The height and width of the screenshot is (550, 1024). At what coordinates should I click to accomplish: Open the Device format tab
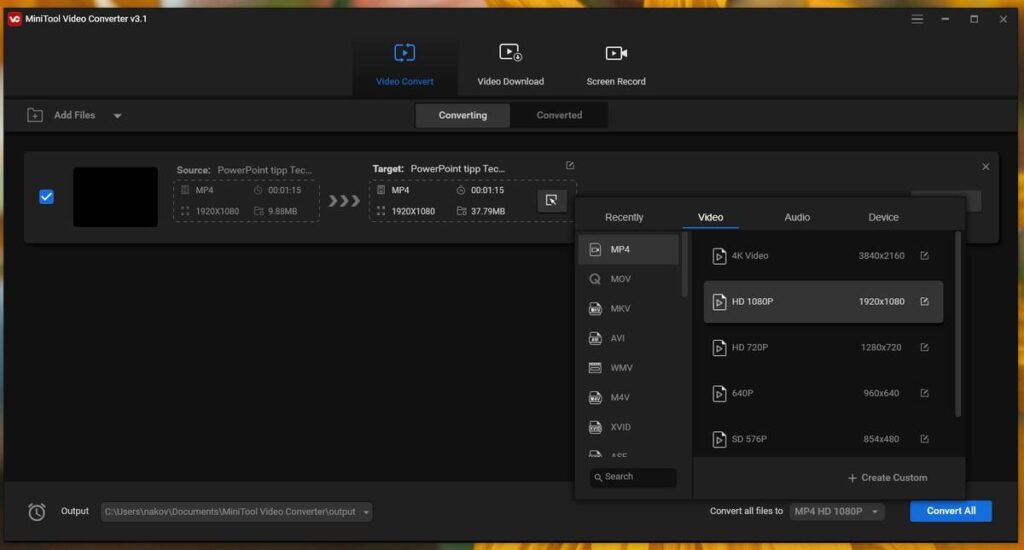(x=883, y=217)
